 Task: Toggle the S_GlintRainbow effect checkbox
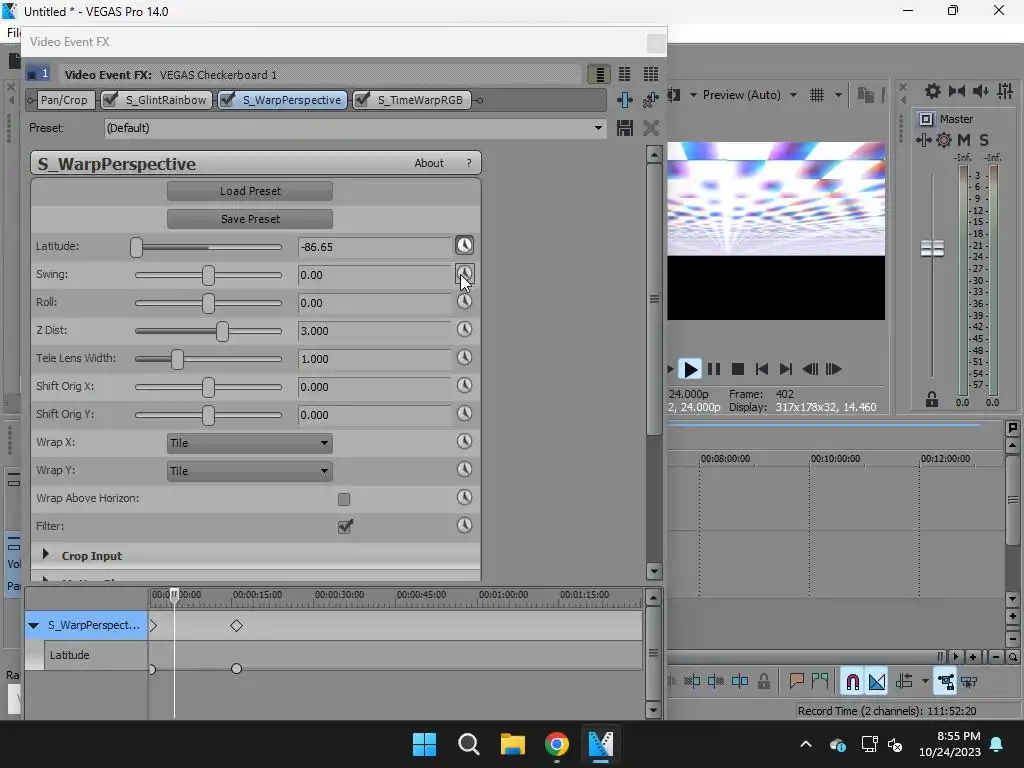click(x=110, y=99)
